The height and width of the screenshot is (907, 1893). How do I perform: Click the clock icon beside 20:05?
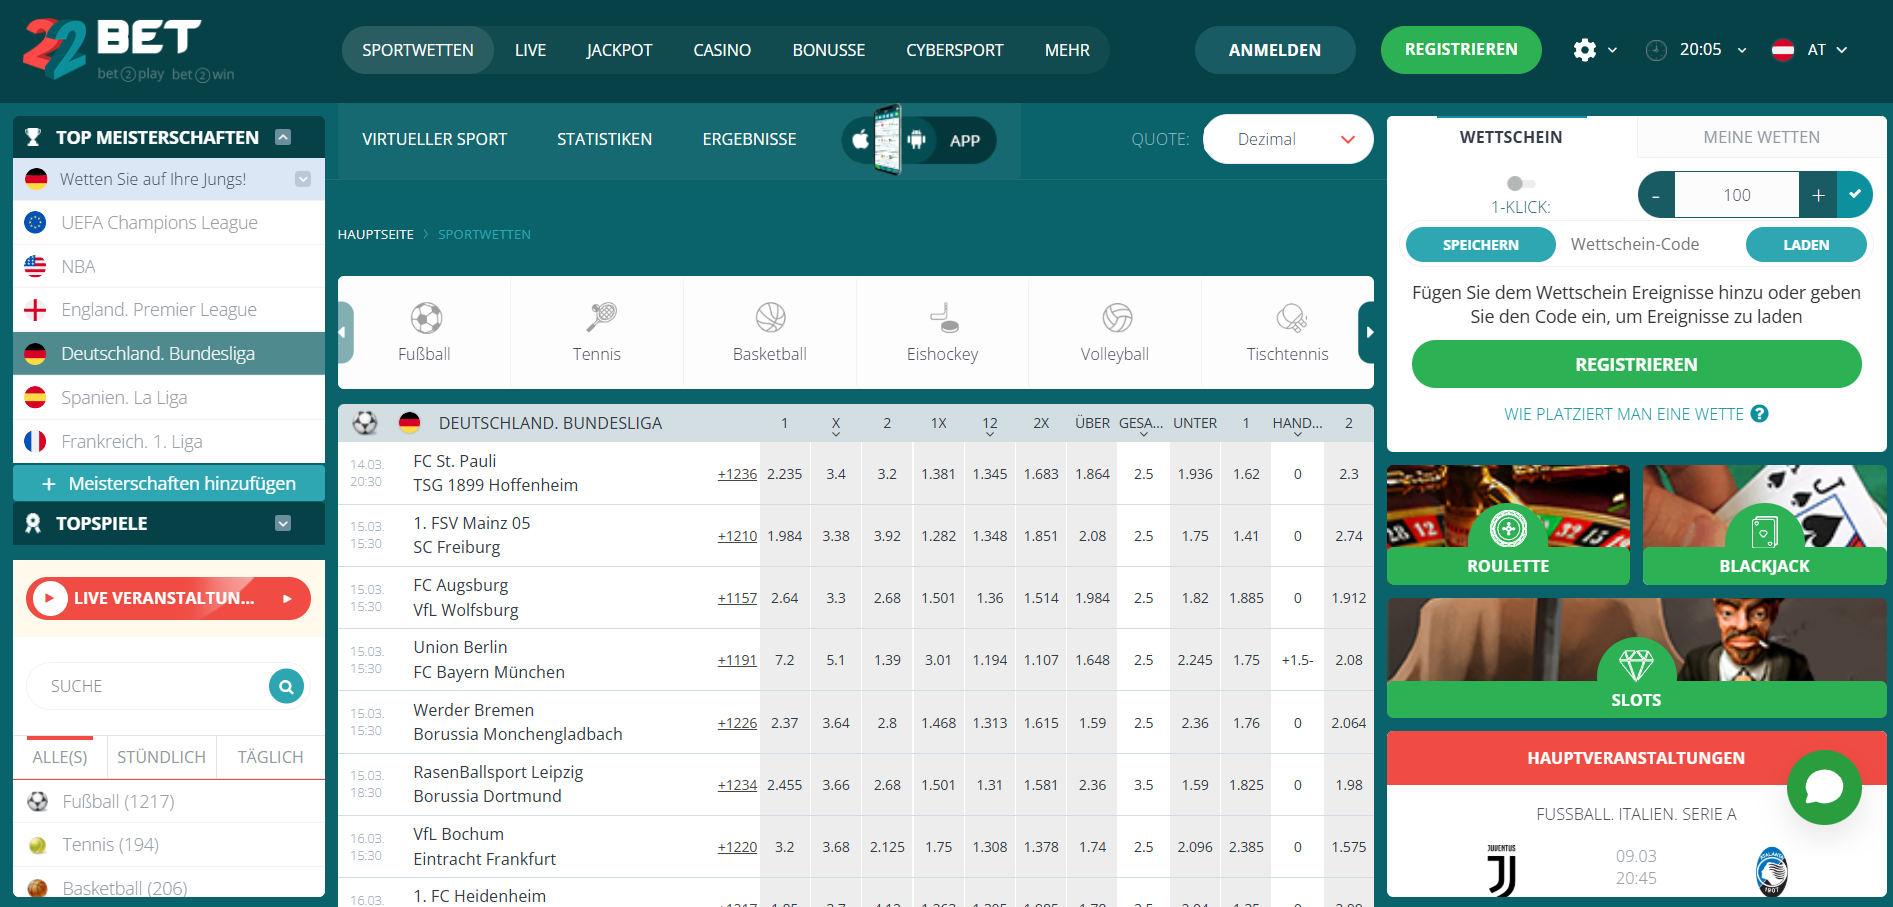1656,50
